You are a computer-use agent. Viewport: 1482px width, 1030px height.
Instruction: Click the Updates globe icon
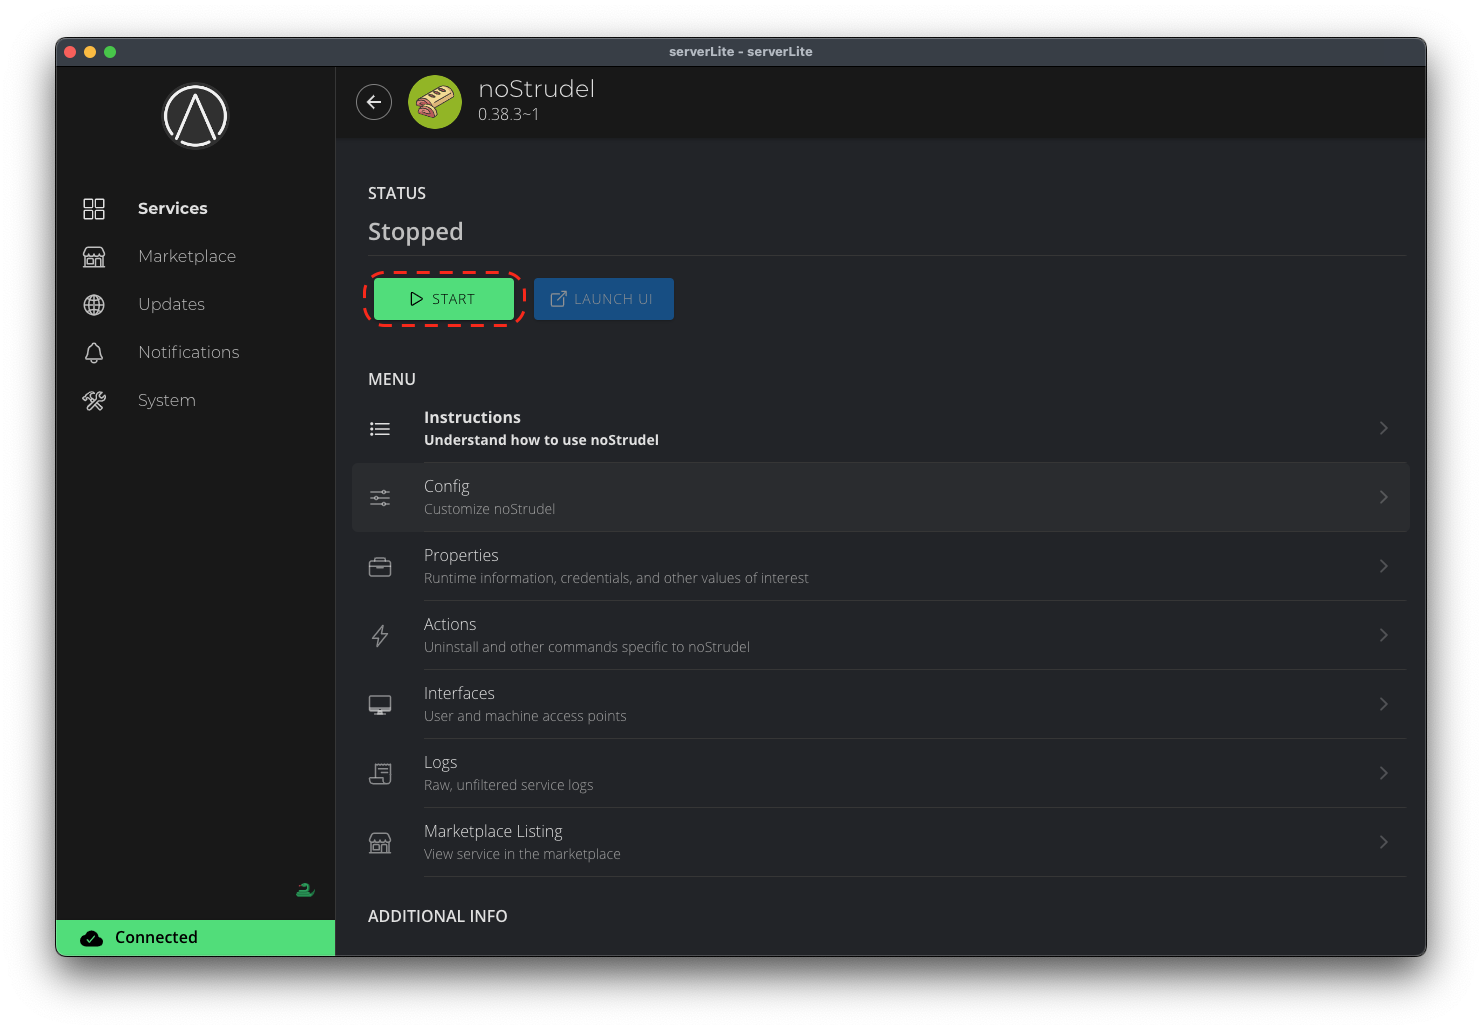[94, 305]
